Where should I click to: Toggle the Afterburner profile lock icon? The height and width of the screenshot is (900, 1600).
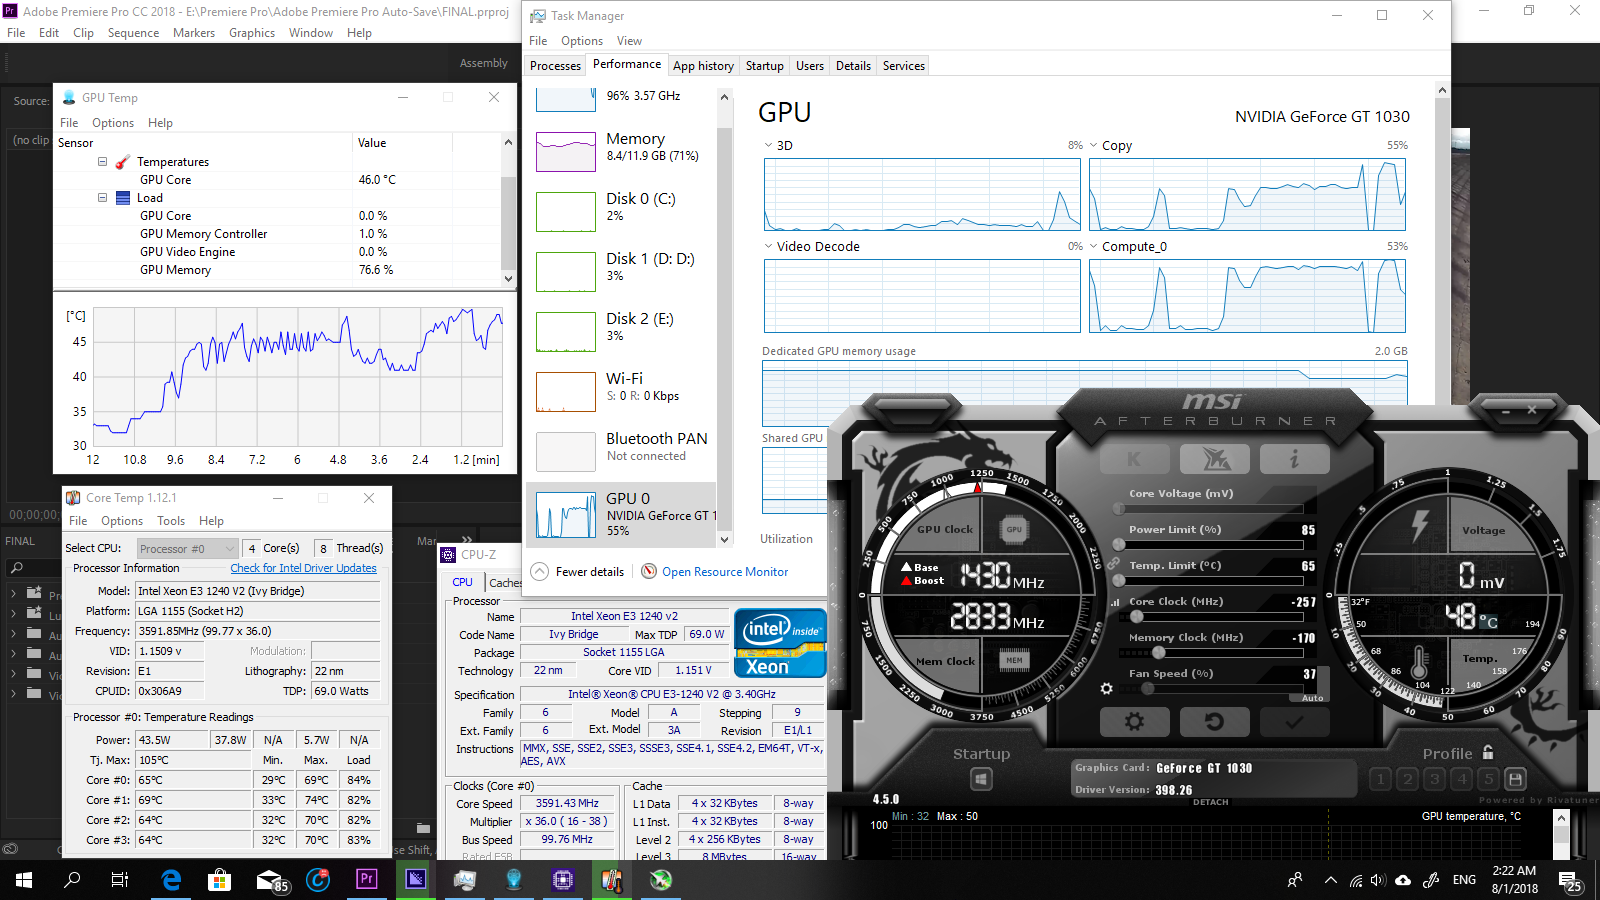click(1488, 753)
